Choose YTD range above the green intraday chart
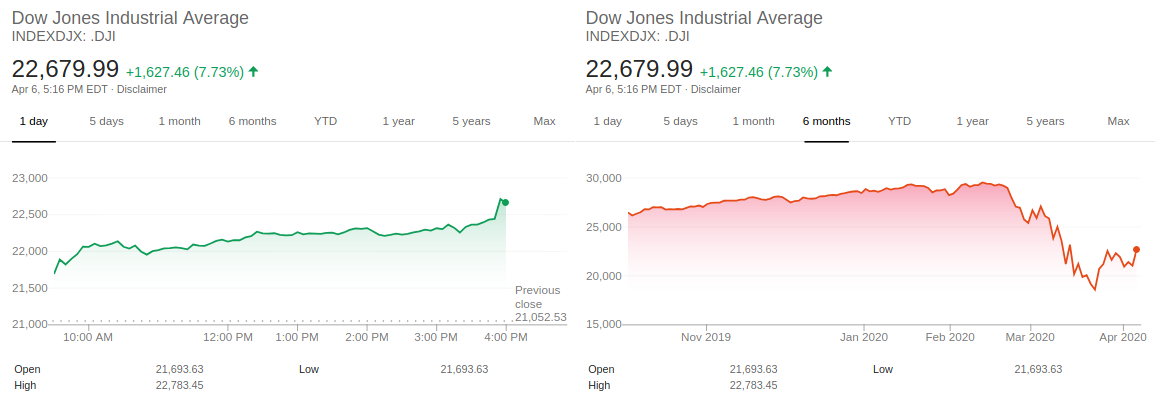 pos(326,121)
